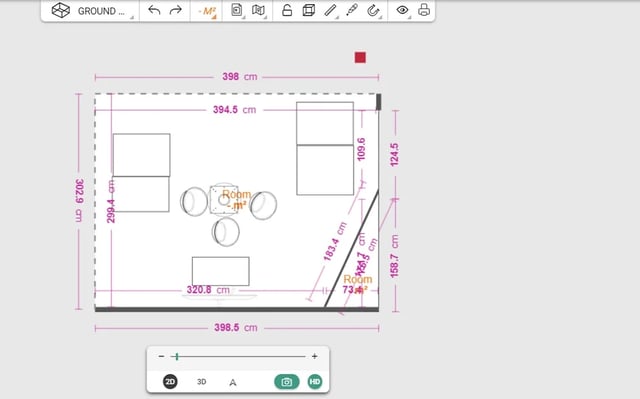Select the diagonal wall in corner
This screenshot has width=640, height=399.
[351, 248]
